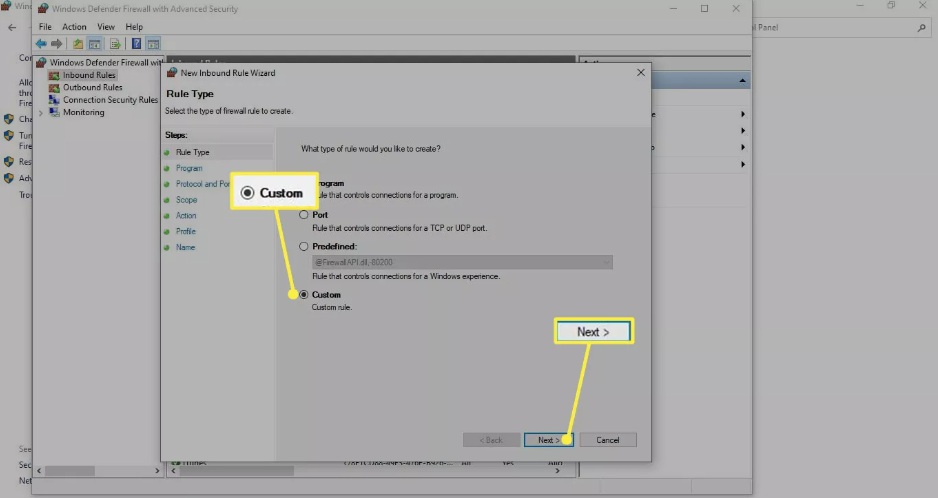Go forward using the grey toolbar arrow
The width and height of the screenshot is (938, 498).
(56, 44)
